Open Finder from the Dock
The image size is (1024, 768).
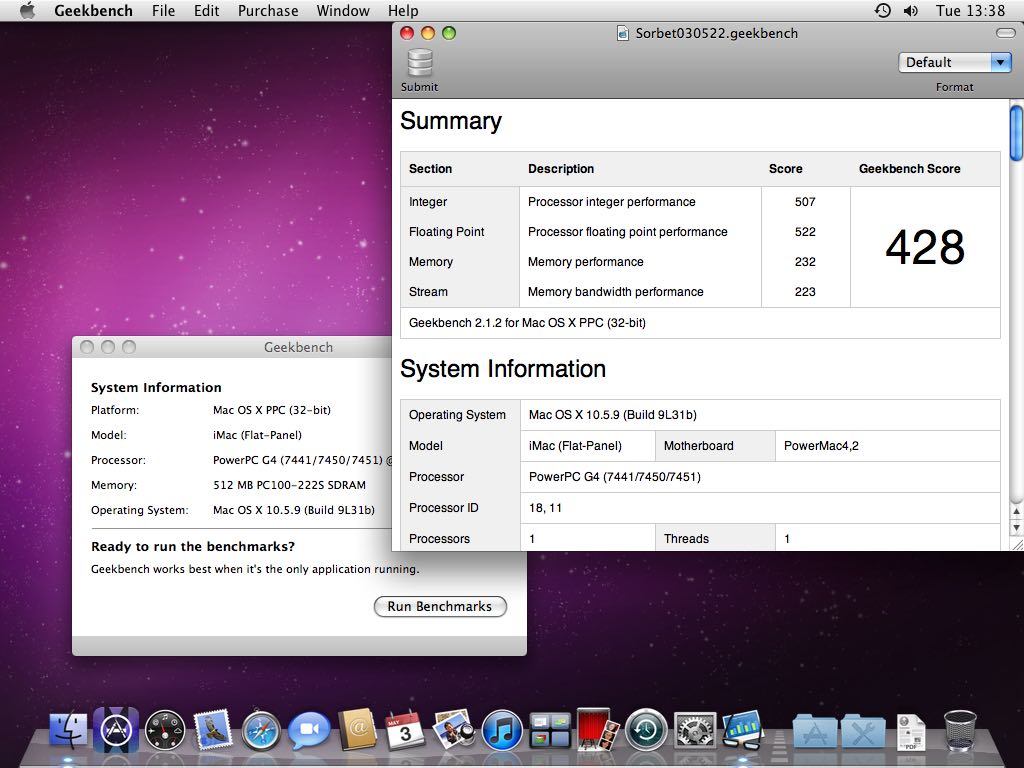coord(68,729)
